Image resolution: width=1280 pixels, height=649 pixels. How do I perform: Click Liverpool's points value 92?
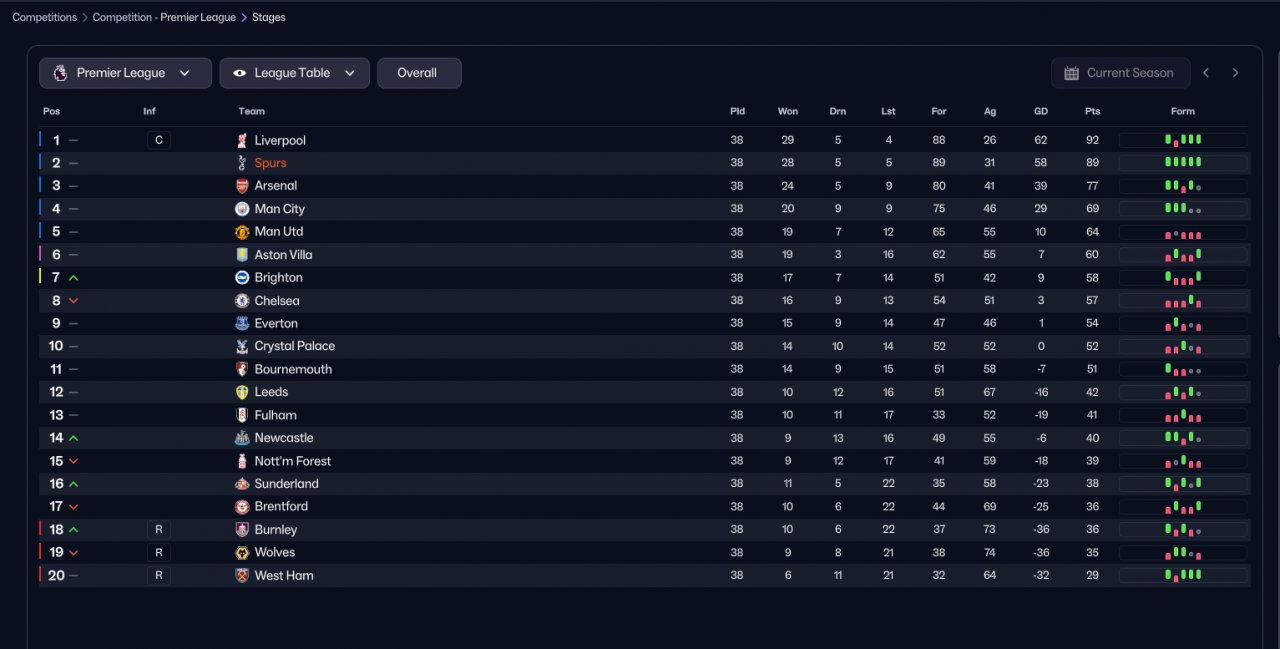tap(1092, 141)
